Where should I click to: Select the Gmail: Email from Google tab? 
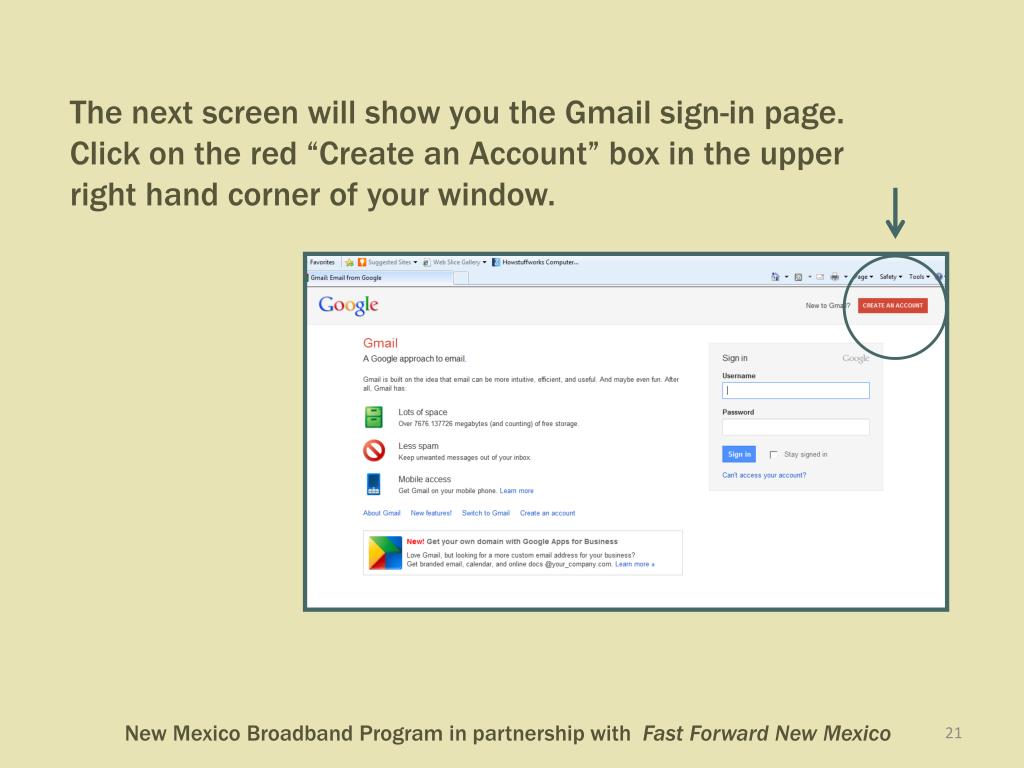coord(379,278)
